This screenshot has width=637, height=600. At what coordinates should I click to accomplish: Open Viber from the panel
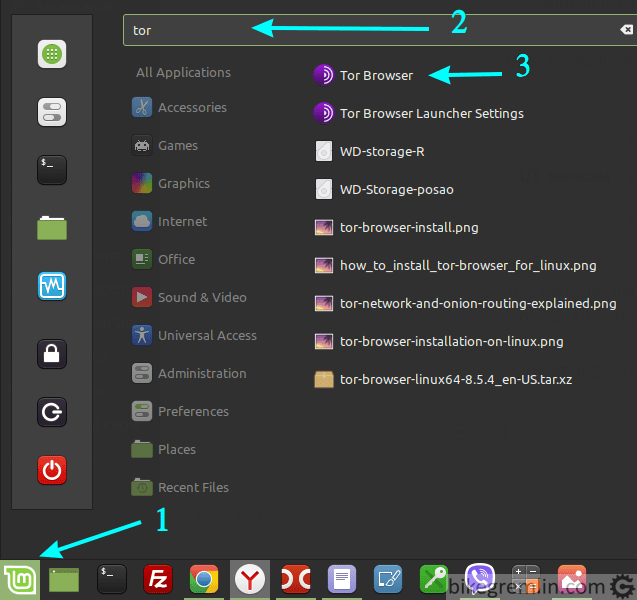click(480, 578)
